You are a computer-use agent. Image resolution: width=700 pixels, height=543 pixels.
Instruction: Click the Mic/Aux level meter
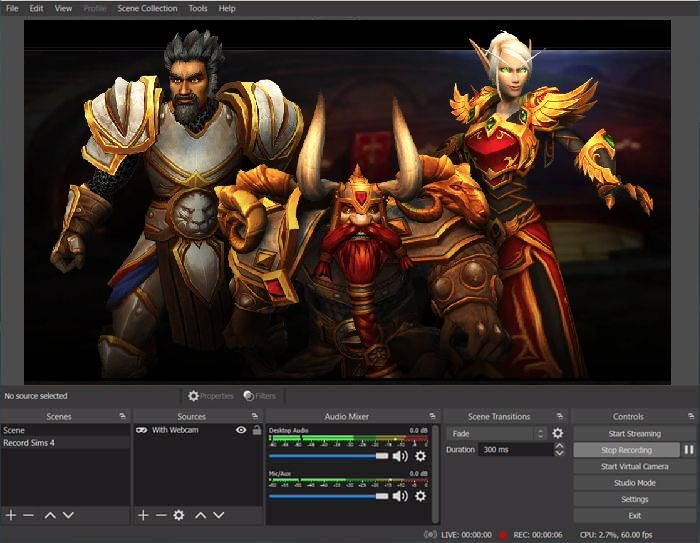348,481
